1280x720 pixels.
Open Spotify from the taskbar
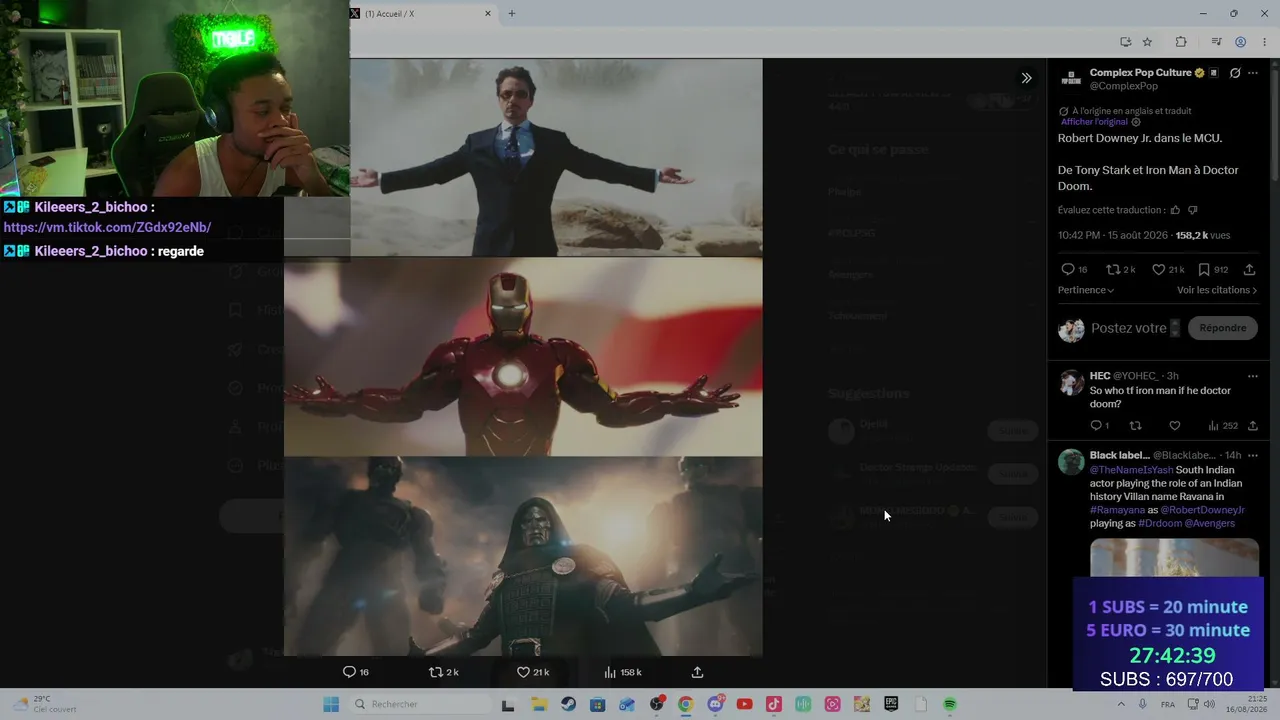pos(950,704)
